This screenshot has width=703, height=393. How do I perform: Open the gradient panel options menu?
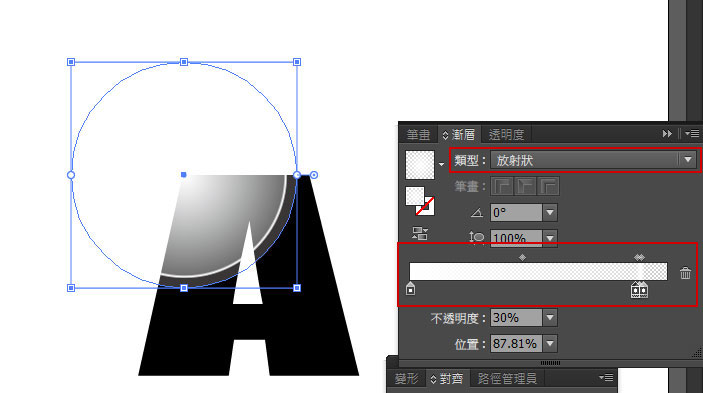692,134
